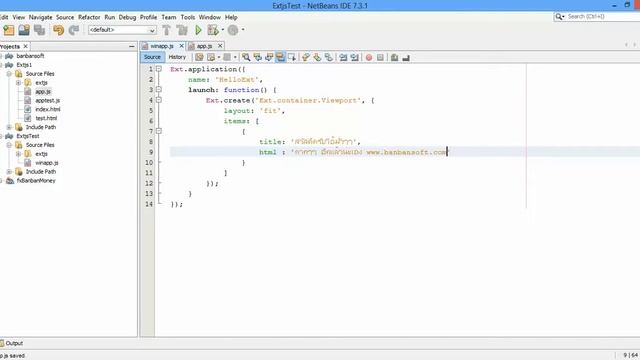Switch to the app.js editor tab
The height and width of the screenshot is (360, 640).
204,46
